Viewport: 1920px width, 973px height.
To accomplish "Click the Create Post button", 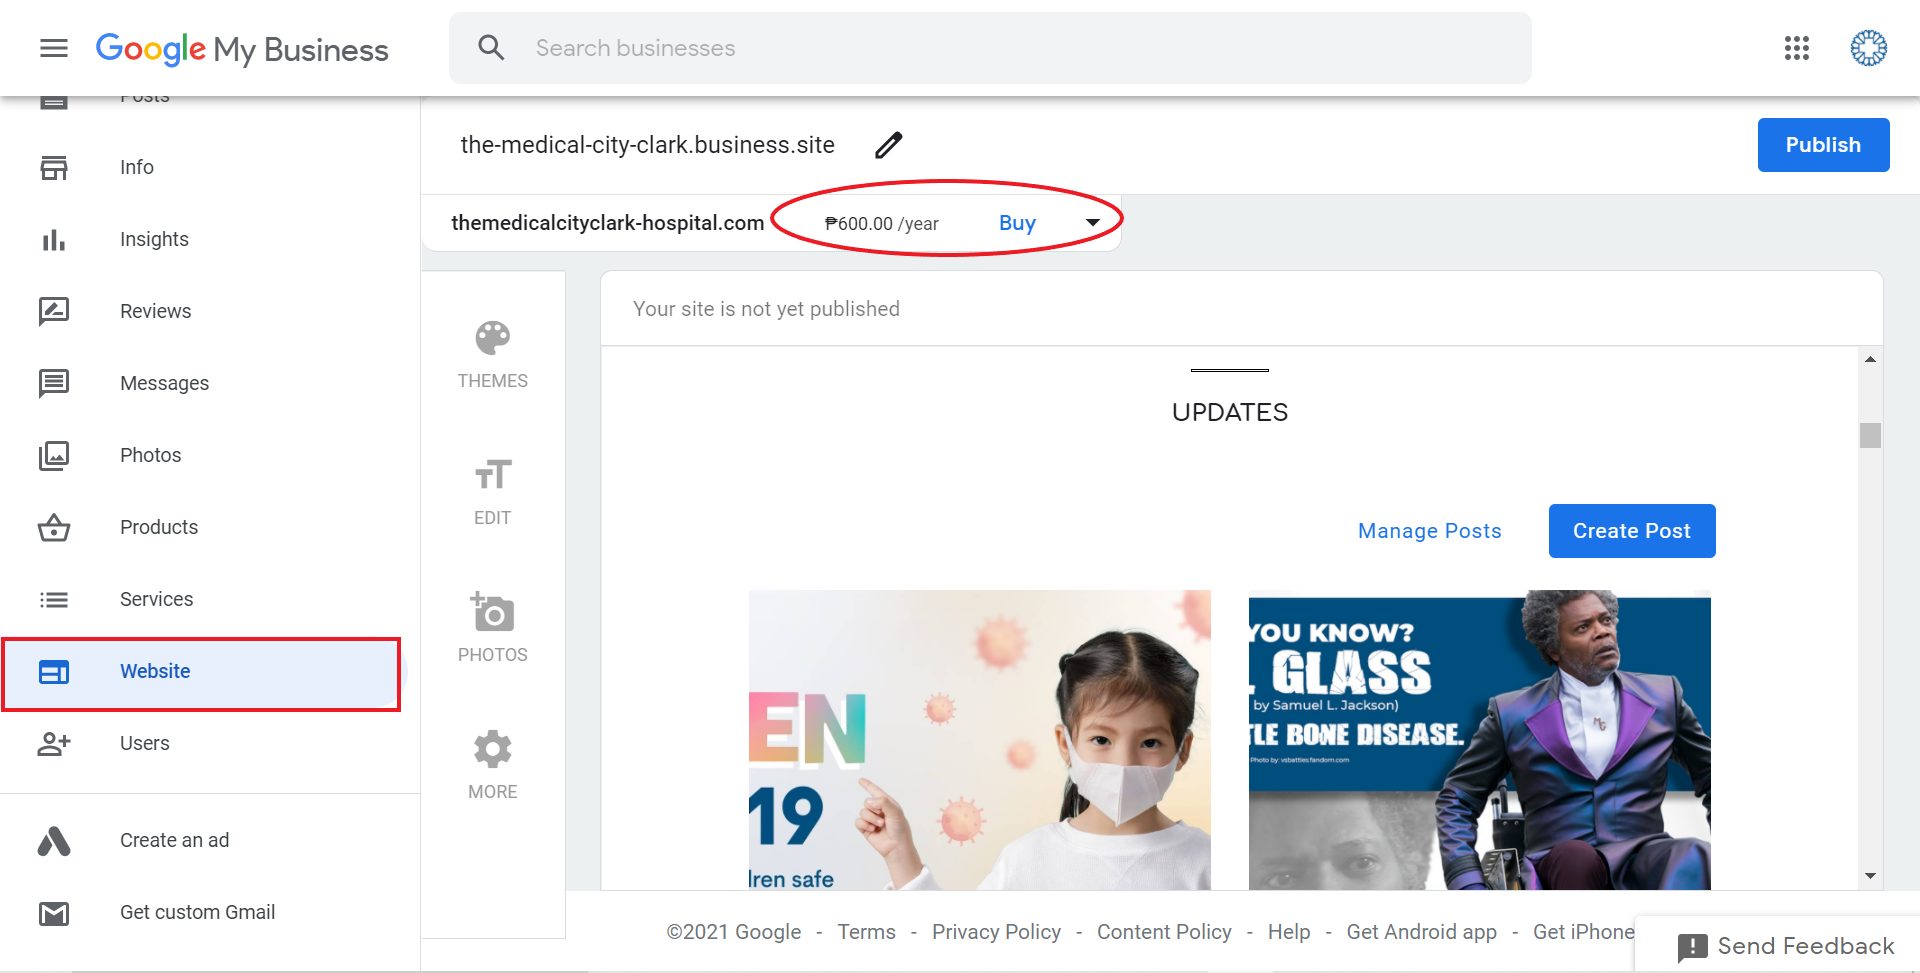I will [x=1631, y=531].
